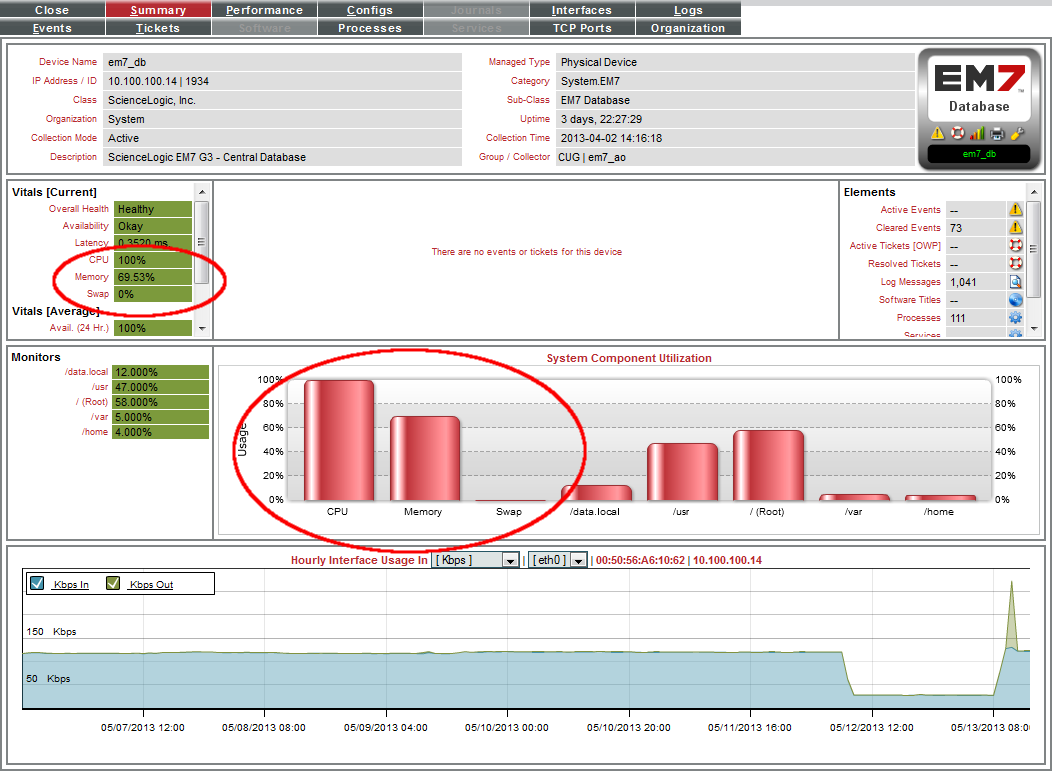The width and height of the screenshot is (1052, 771).
Task: Click the / (Root) bar in utilization chart
Action: pyautogui.click(x=768, y=465)
